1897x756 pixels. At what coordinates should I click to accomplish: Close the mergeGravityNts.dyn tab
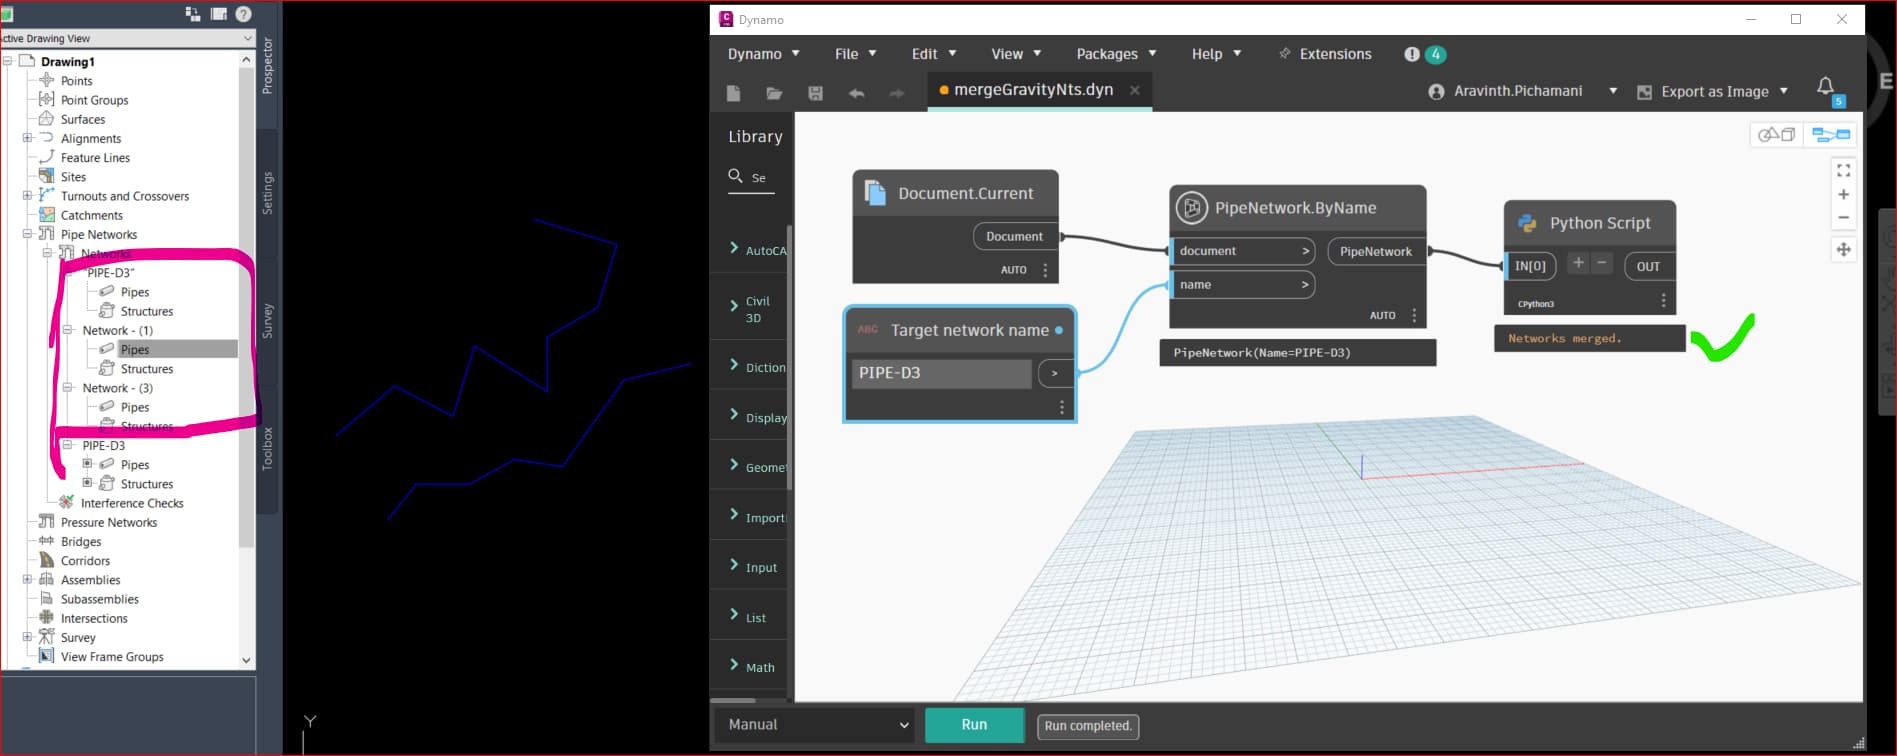click(x=1134, y=90)
